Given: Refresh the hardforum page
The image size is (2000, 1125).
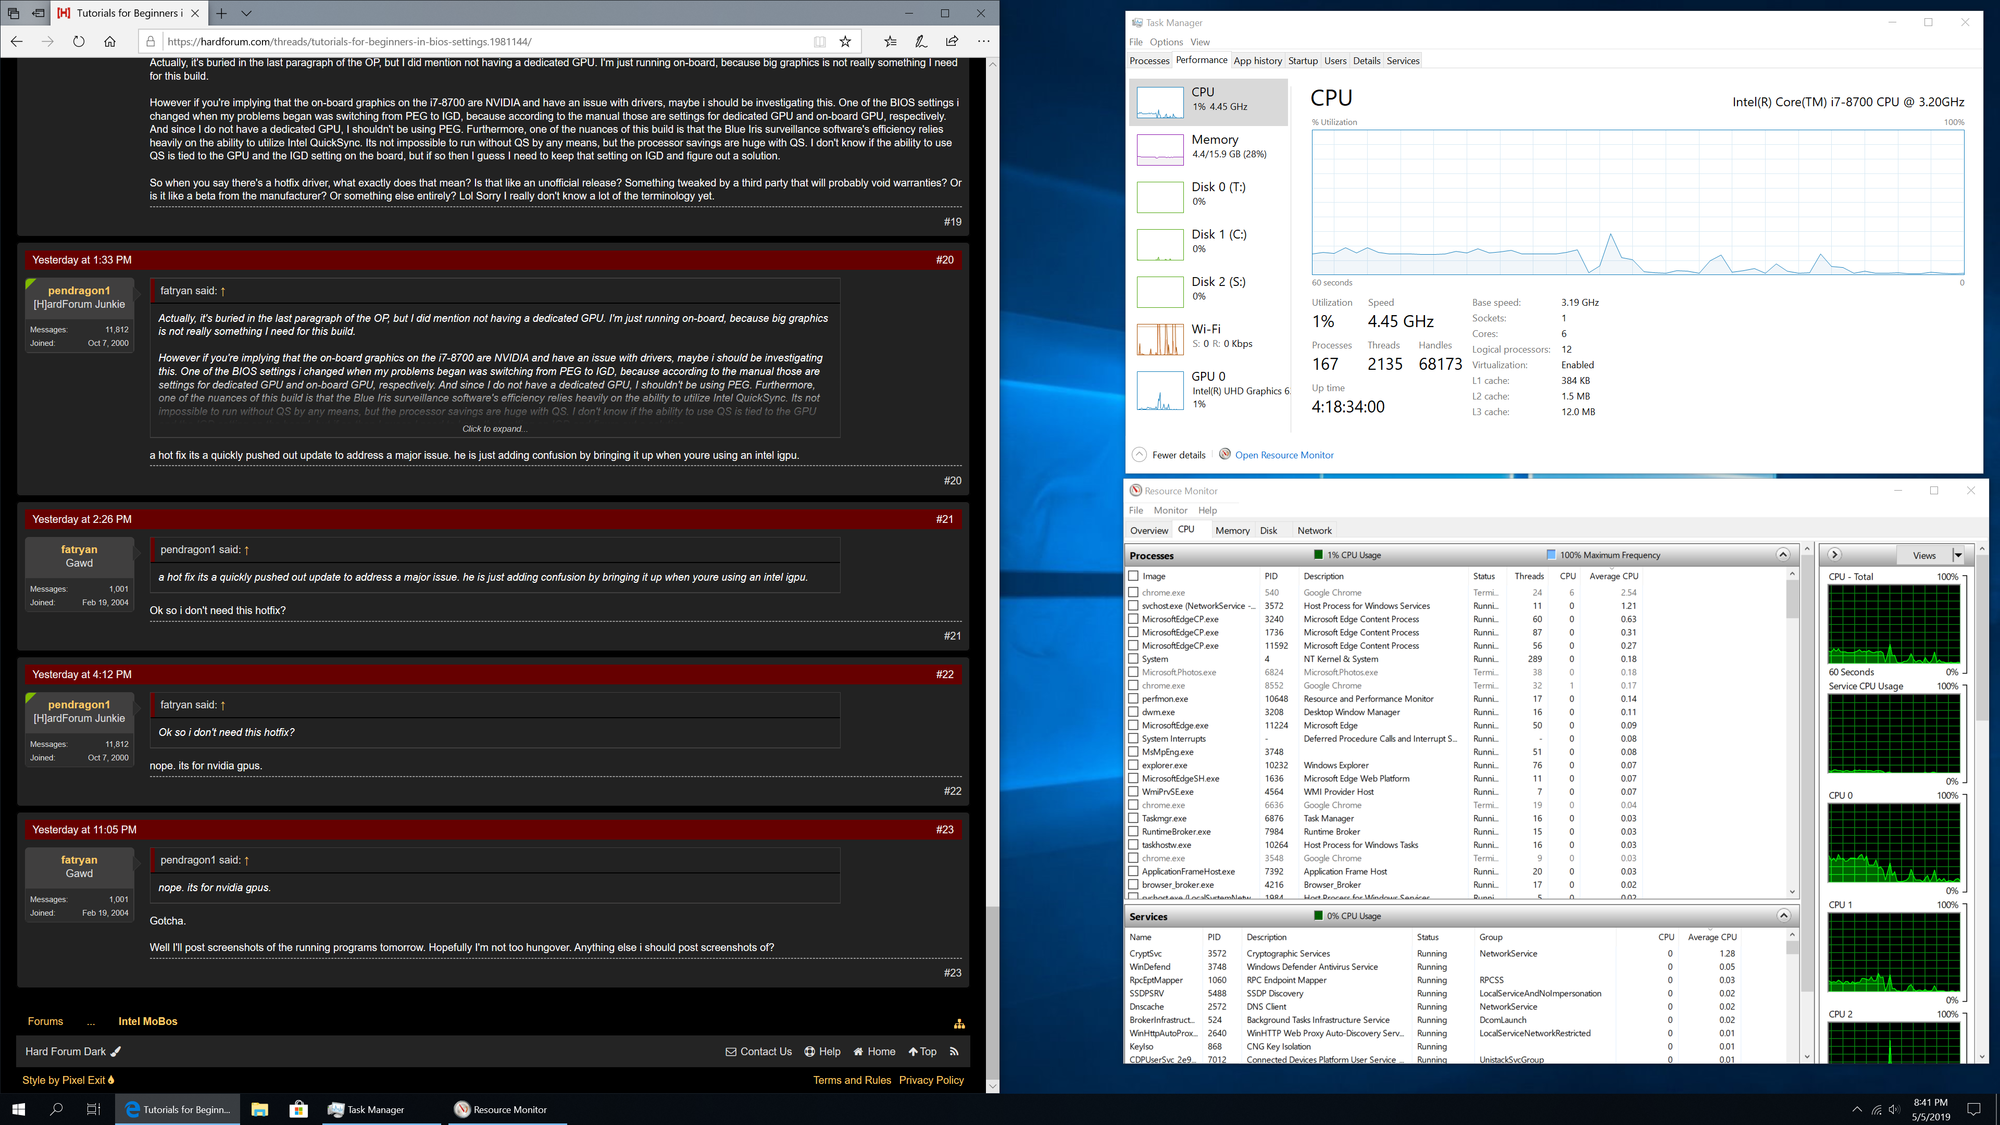Looking at the screenshot, I should click(79, 42).
